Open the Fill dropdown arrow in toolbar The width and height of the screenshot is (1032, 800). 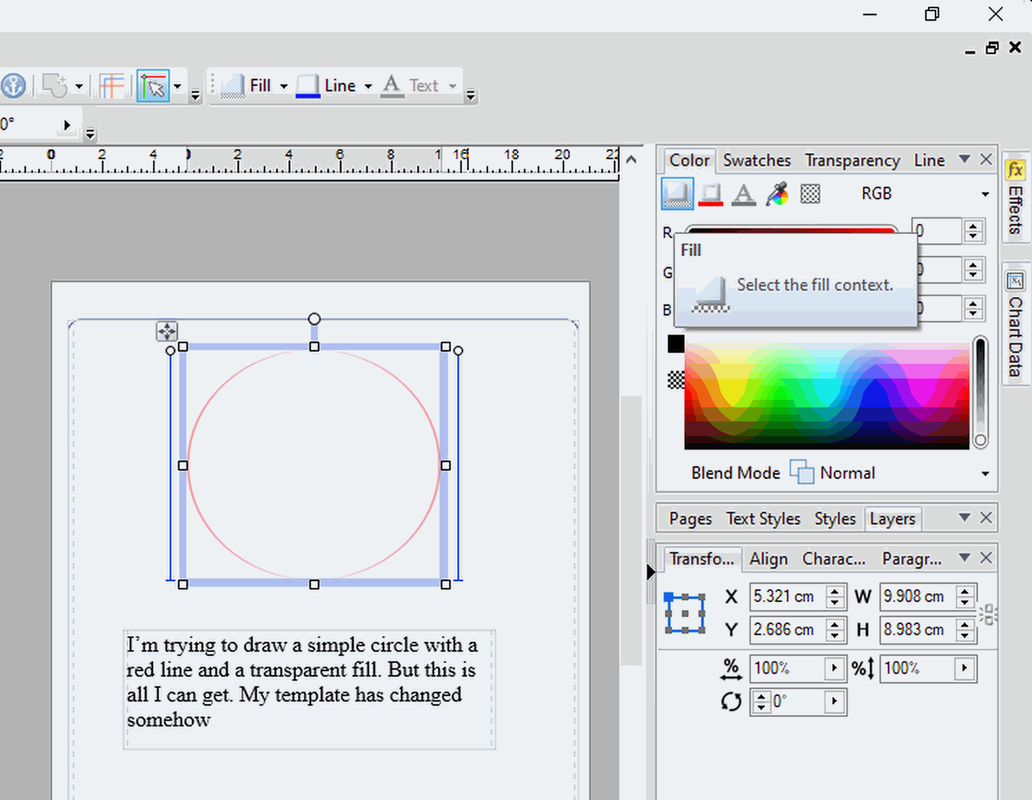coord(284,86)
